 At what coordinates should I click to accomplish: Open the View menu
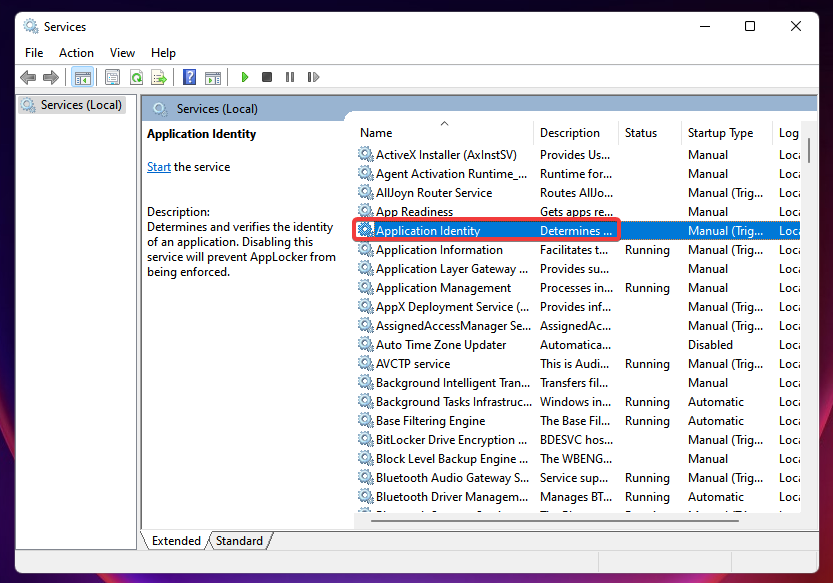[x=122, y=53]
